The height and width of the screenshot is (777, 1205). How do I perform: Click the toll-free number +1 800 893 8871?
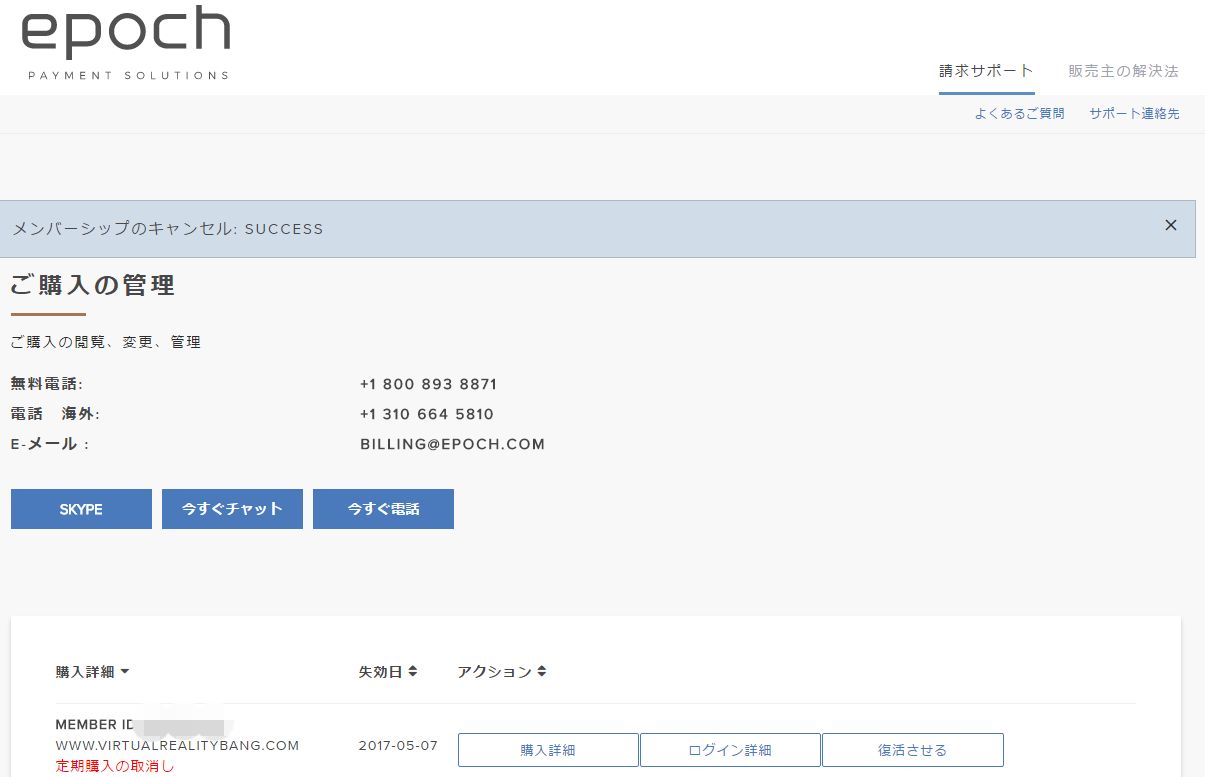428,384
